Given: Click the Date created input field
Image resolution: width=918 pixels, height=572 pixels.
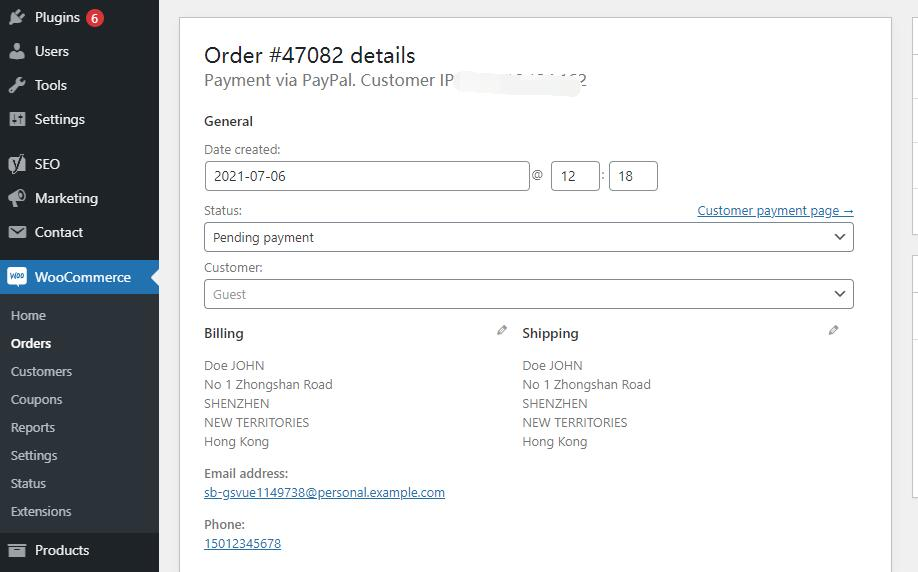Looking at the screenshot, I should [366, 176].
